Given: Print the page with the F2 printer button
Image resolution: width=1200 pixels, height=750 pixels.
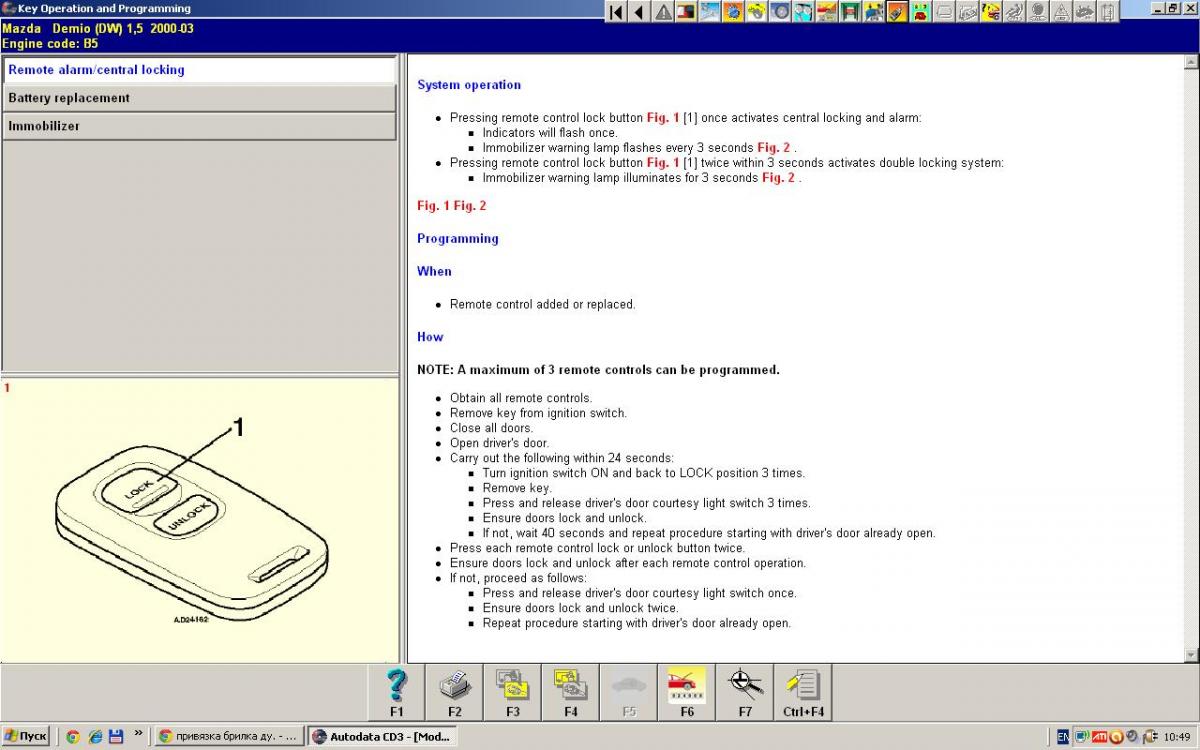Looking at the screenshot, I should pyautogui.click(x=455, y=692).
